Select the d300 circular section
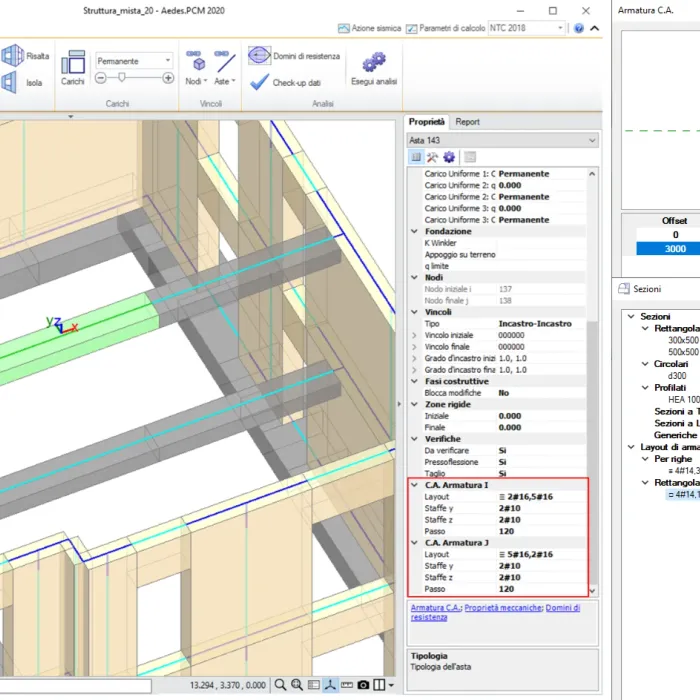The height and width of the screenshot is (700, 700). tap(677, 376)
